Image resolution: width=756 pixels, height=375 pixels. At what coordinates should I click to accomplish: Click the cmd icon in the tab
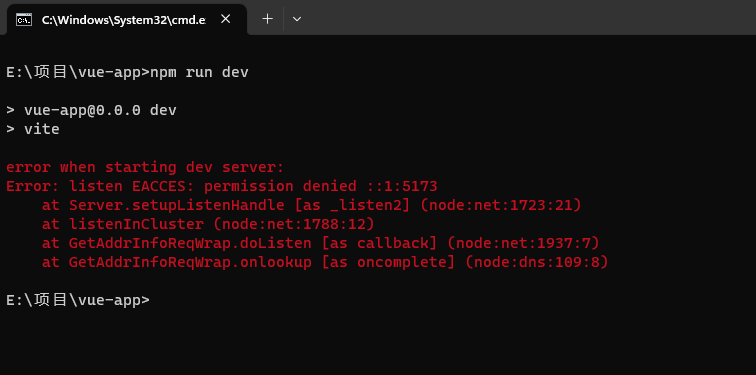[x=24, y=20]
